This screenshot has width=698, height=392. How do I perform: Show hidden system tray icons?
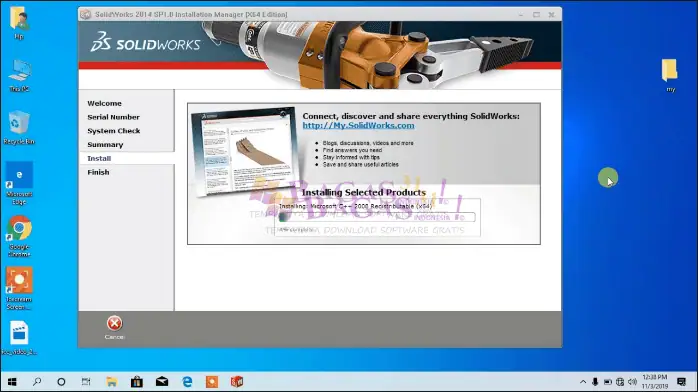pyautogui.click(x=583, y=382)
